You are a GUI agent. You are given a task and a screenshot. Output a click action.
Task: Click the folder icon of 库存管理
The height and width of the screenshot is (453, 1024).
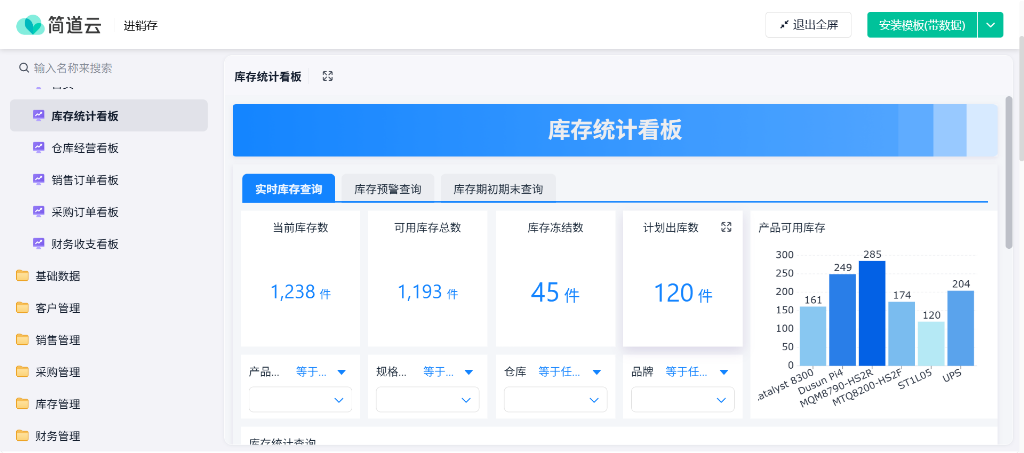pyautogui.click(x=23, y=403)
